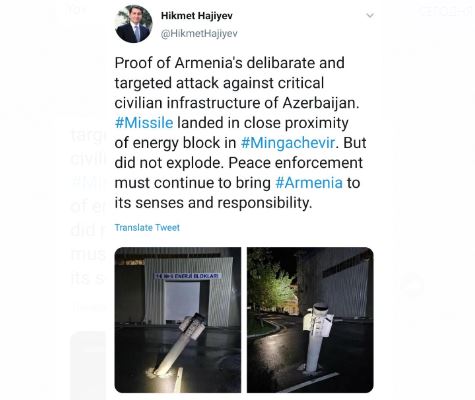This screenshot has height=400, width=475.
Task: View the right attached photo with tree
Action: coord(310,320)
